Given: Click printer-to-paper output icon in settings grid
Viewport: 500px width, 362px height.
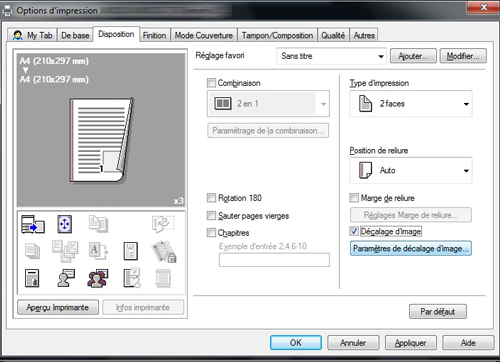Looking at the screenshot, I should click(33, 224).
